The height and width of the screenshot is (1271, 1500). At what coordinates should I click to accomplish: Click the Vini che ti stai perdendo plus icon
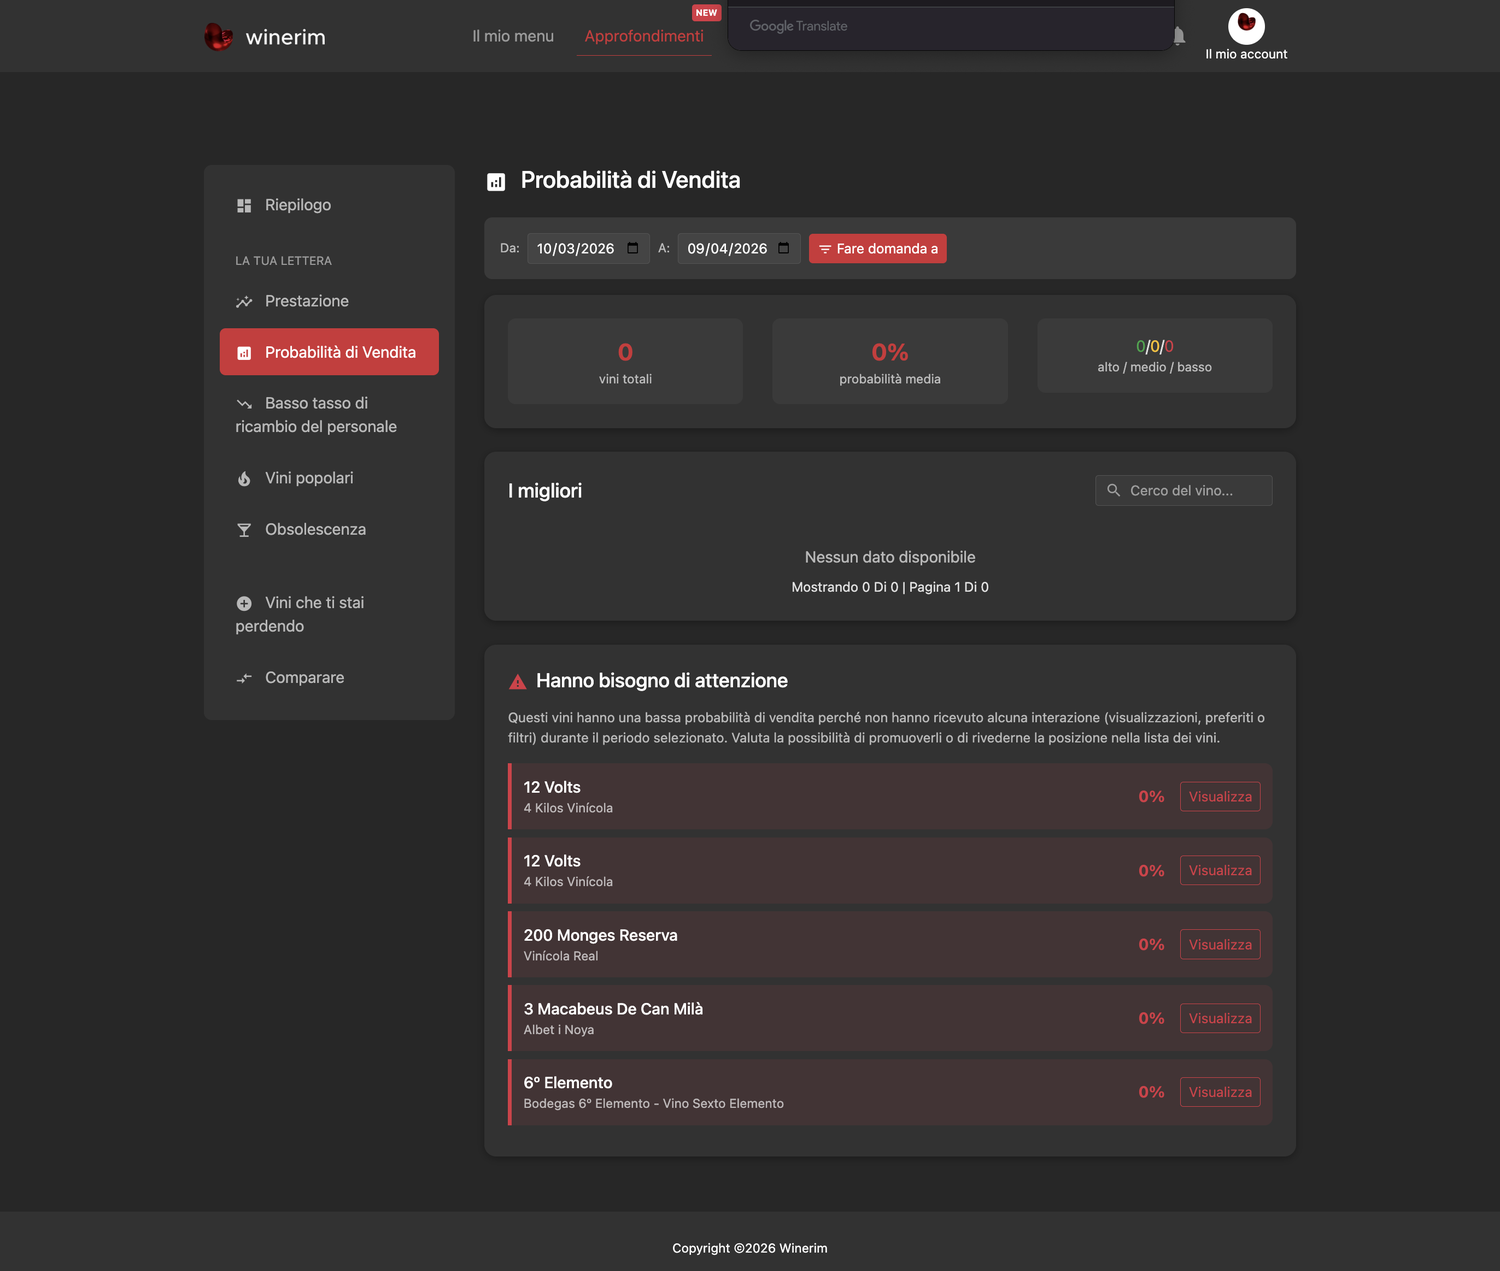click(x=244, y=603)
